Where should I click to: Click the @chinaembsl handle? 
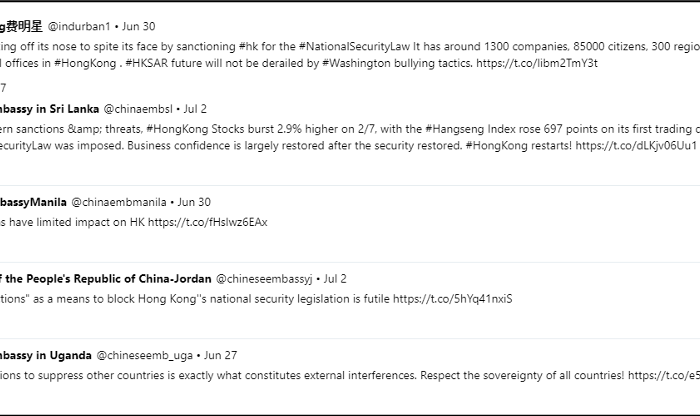click(x=138, y=109)
